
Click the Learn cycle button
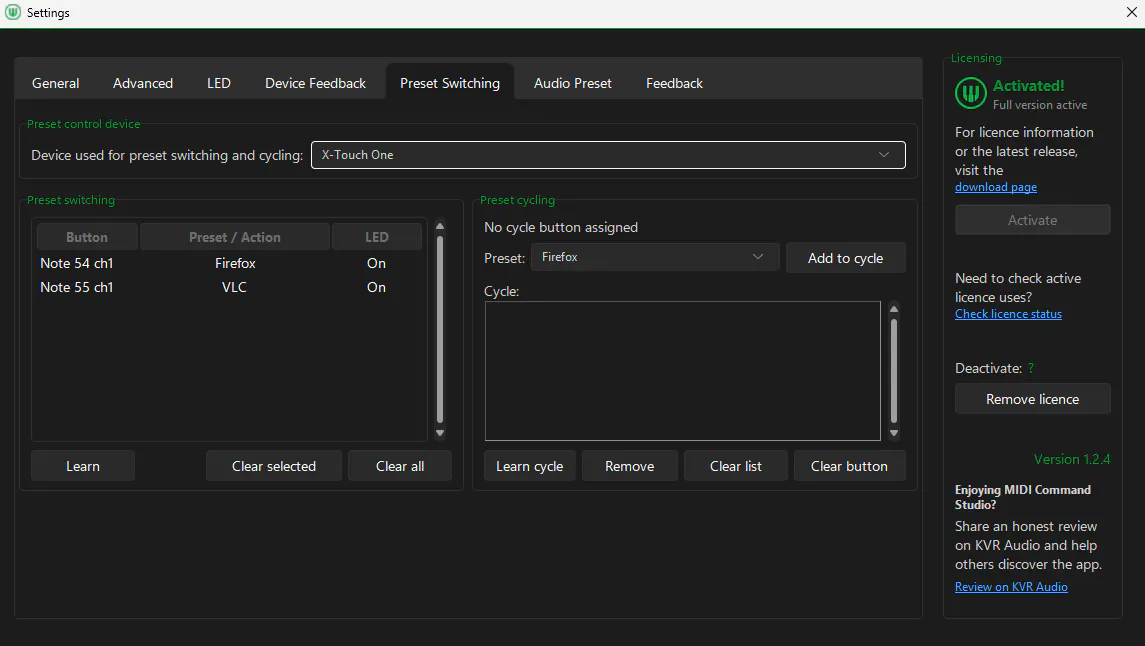[x=529, y=466]
